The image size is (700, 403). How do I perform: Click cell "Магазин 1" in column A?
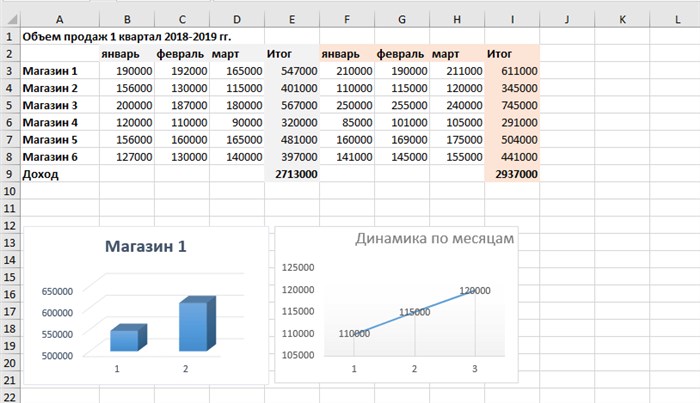click(x=60, y=71)
